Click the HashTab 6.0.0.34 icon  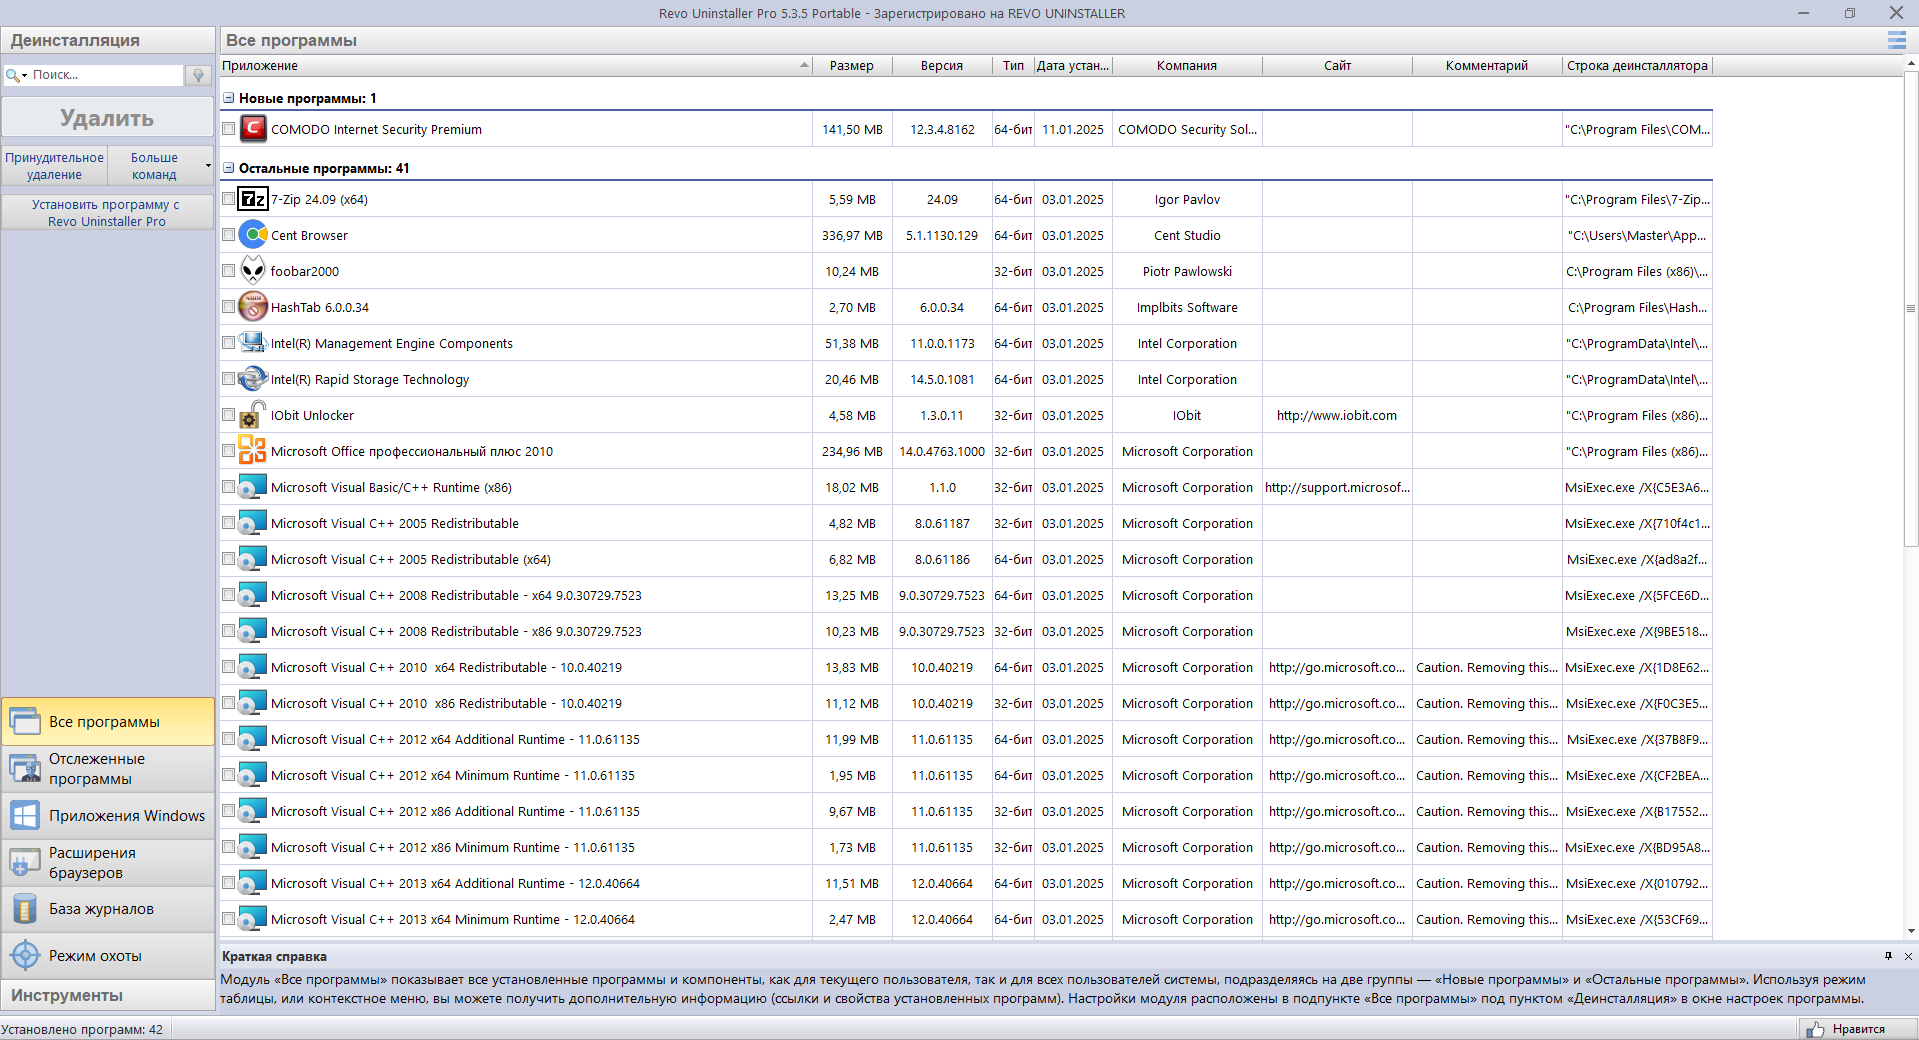253,307
